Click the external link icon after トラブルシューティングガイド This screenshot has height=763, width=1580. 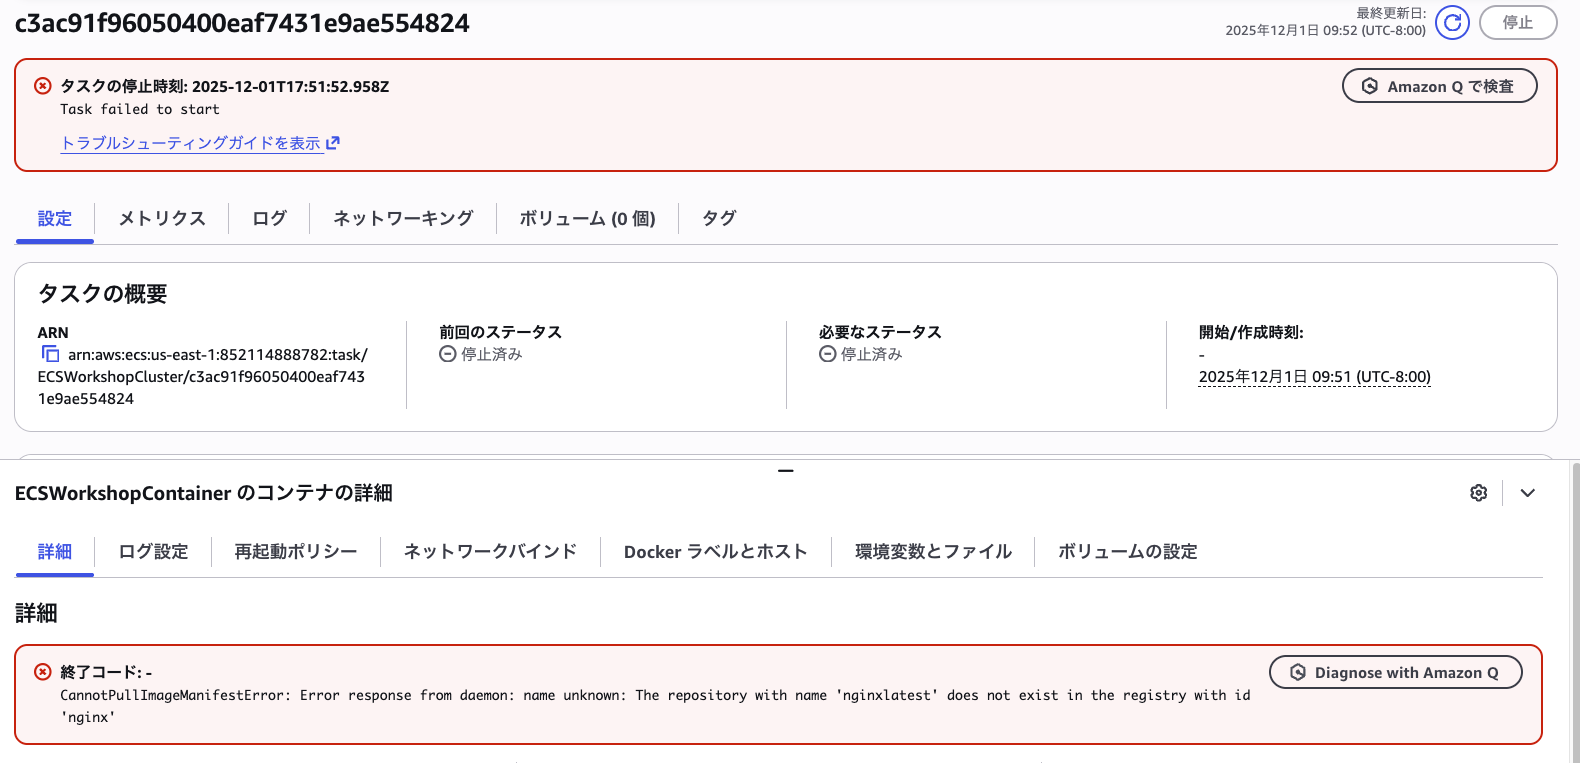[333, 143]
